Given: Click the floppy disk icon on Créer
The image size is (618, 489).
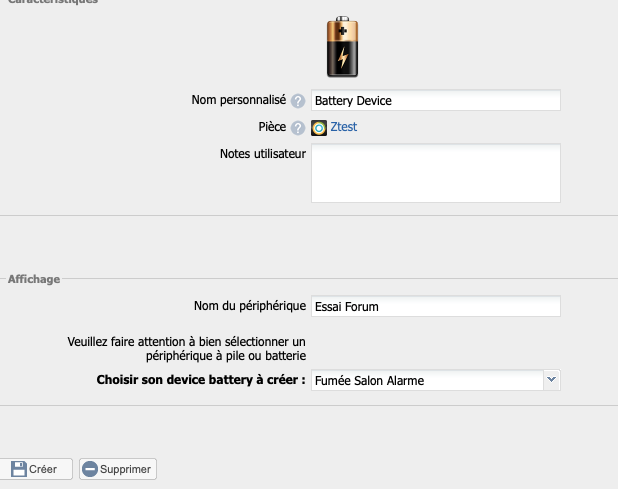Looking at the screenshot, I should (18, 469).
